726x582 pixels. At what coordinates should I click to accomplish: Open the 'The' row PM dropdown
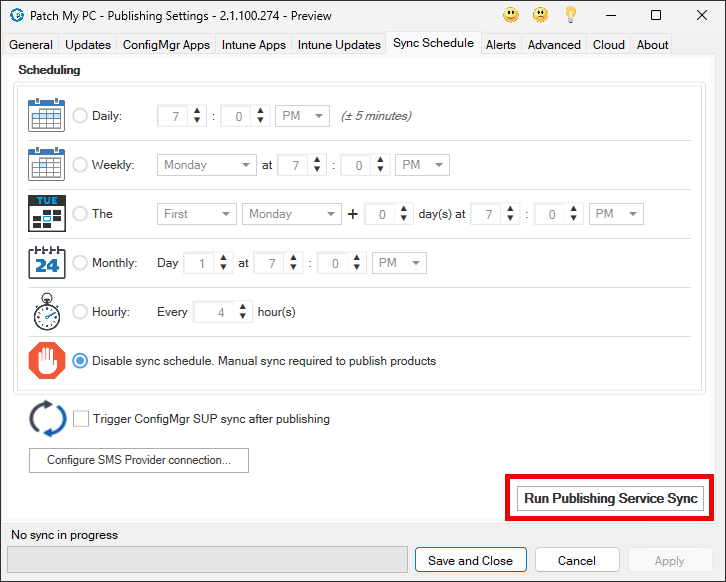[616, 214]
